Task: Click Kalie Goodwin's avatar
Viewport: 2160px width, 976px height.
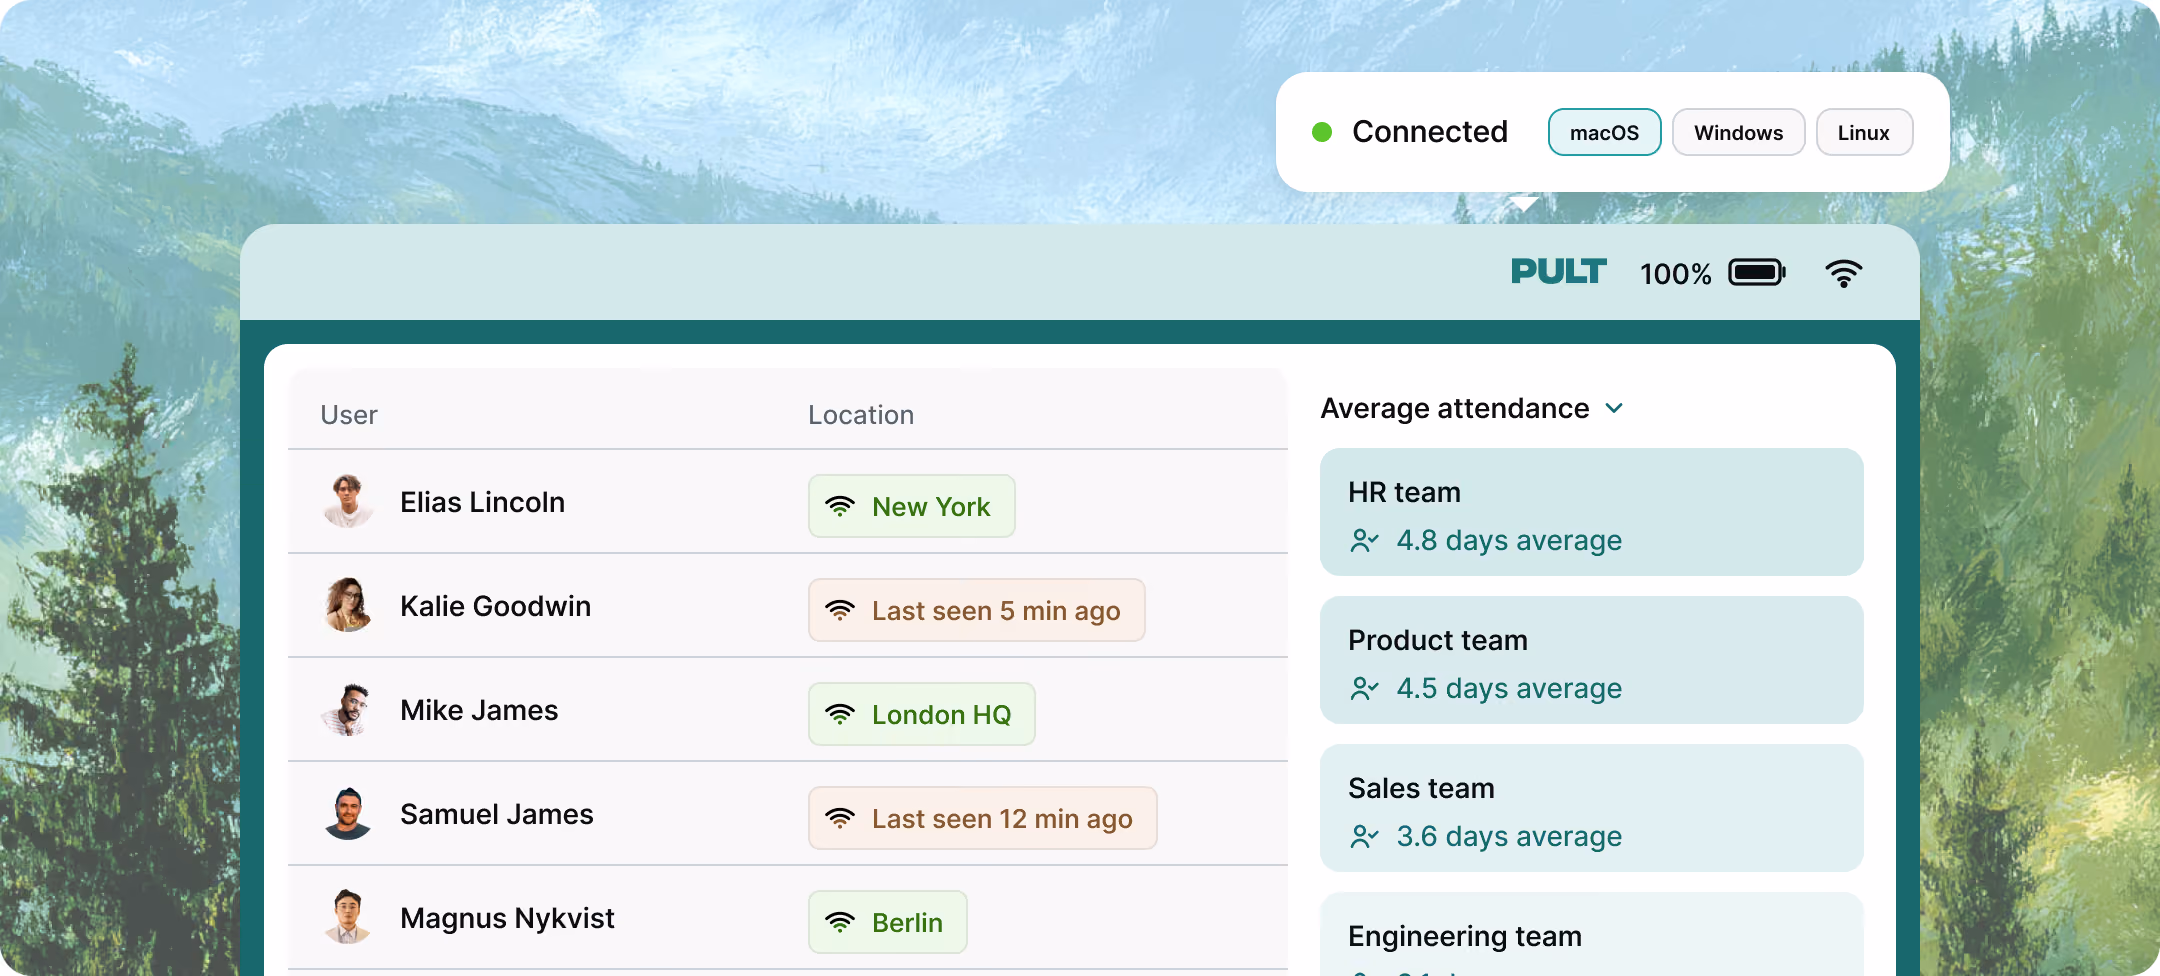Action: click(348, 605)
